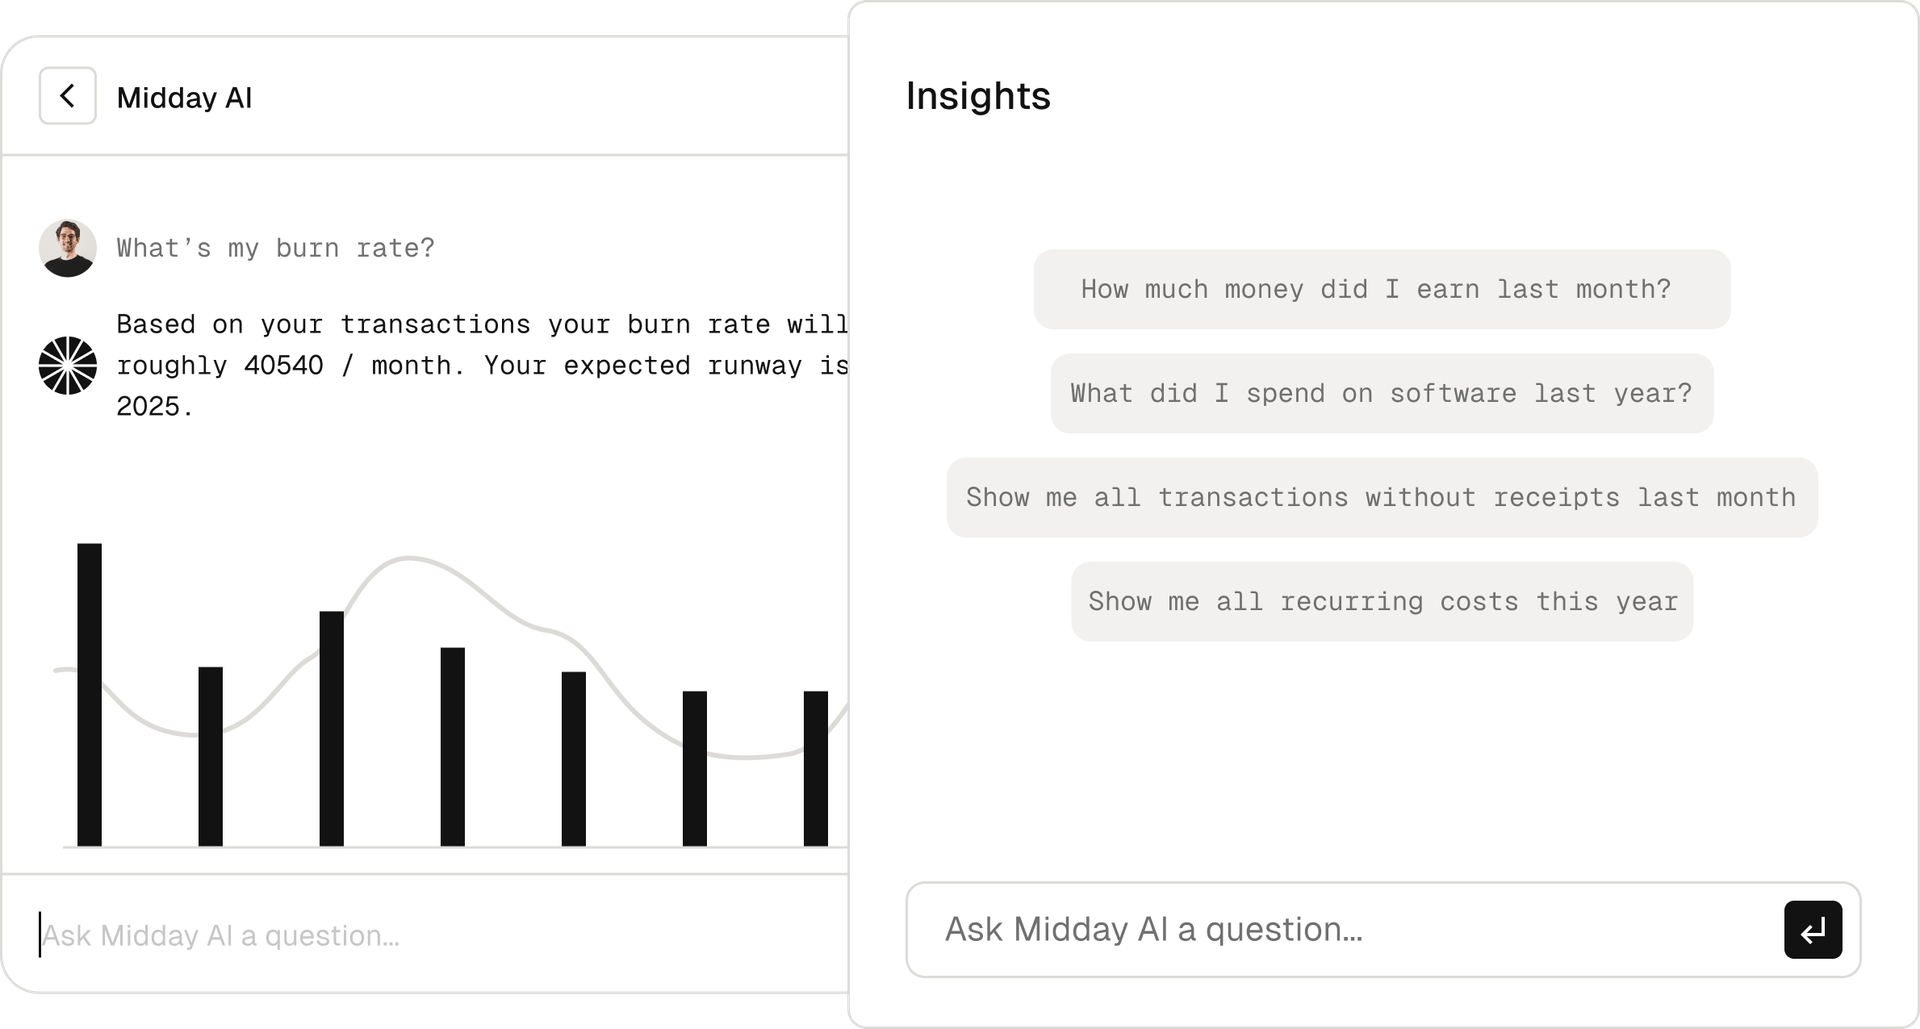The height and width of the screenshot is (1029, 1920).
Task: Choose 'What did I spend on software' suggestion
Action: pyautogui.click(x=1381, y=394)
